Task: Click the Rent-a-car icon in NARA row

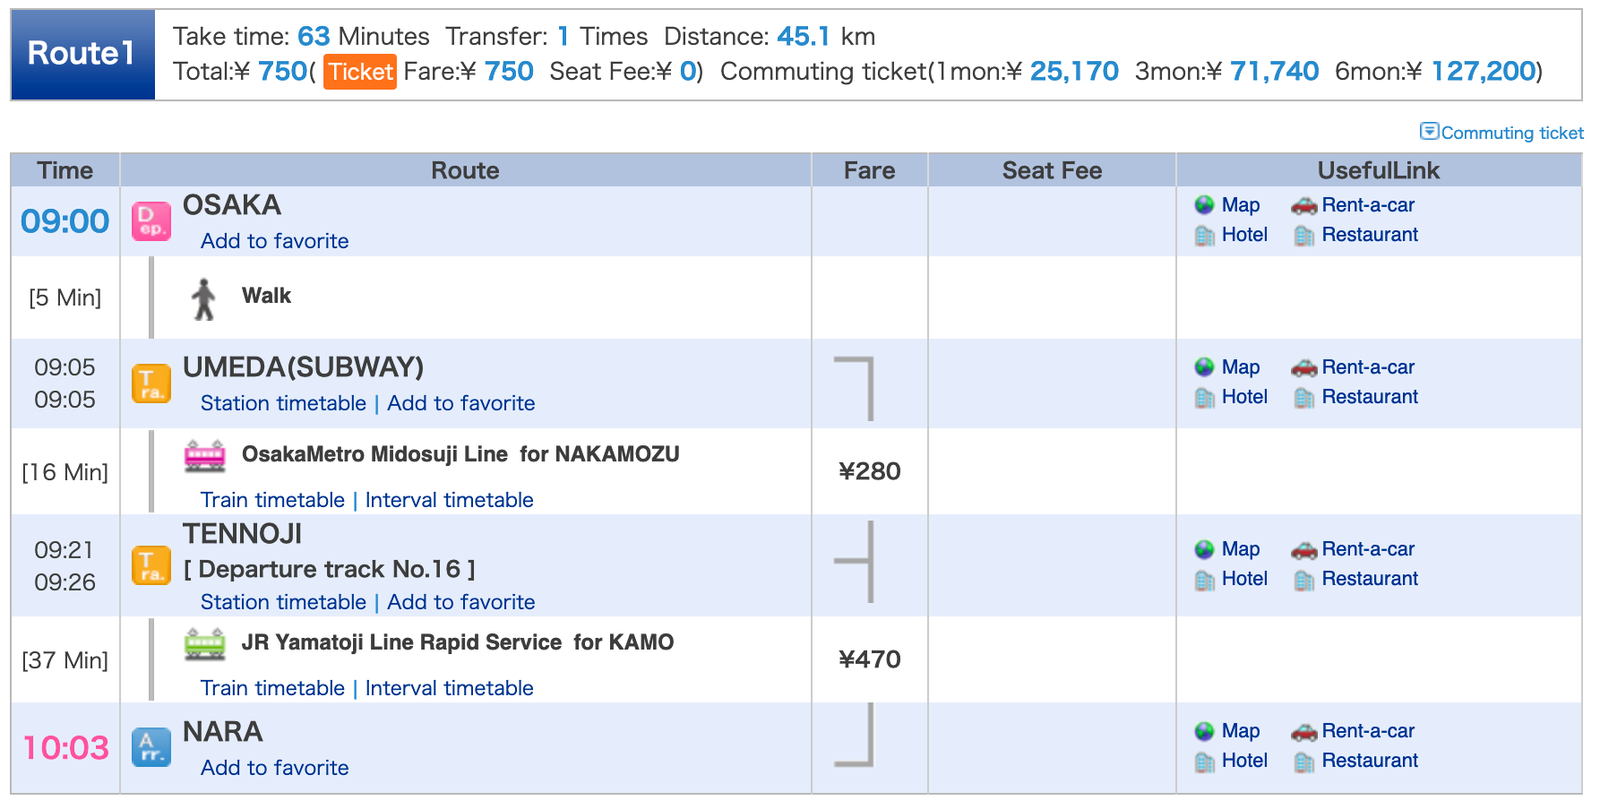Action: point(1304,731)
